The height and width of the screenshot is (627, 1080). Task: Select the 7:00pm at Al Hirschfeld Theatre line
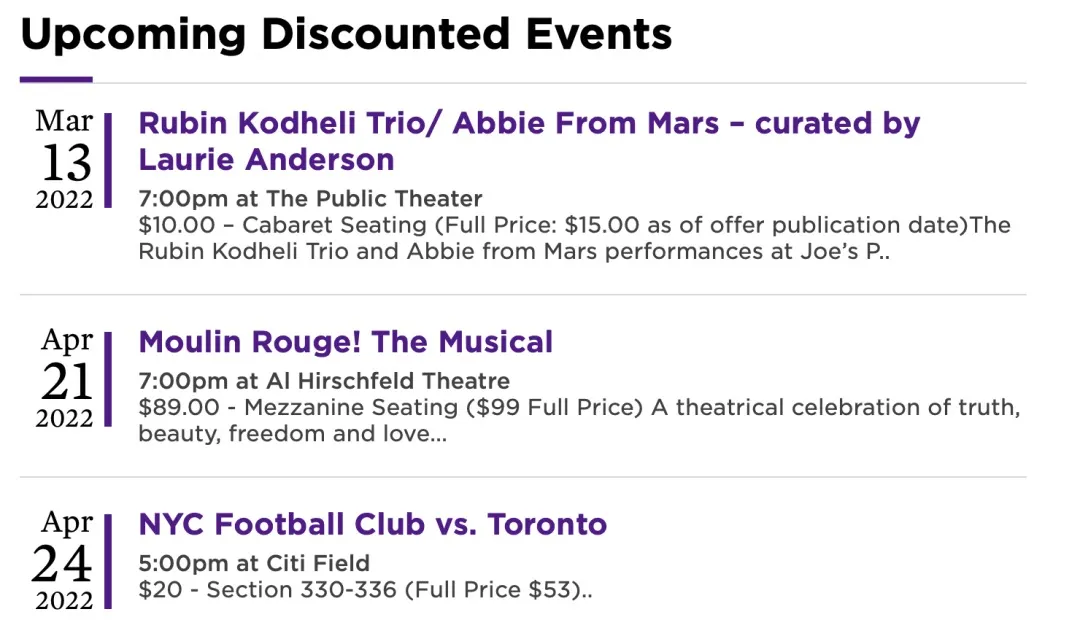coord(324,381)
